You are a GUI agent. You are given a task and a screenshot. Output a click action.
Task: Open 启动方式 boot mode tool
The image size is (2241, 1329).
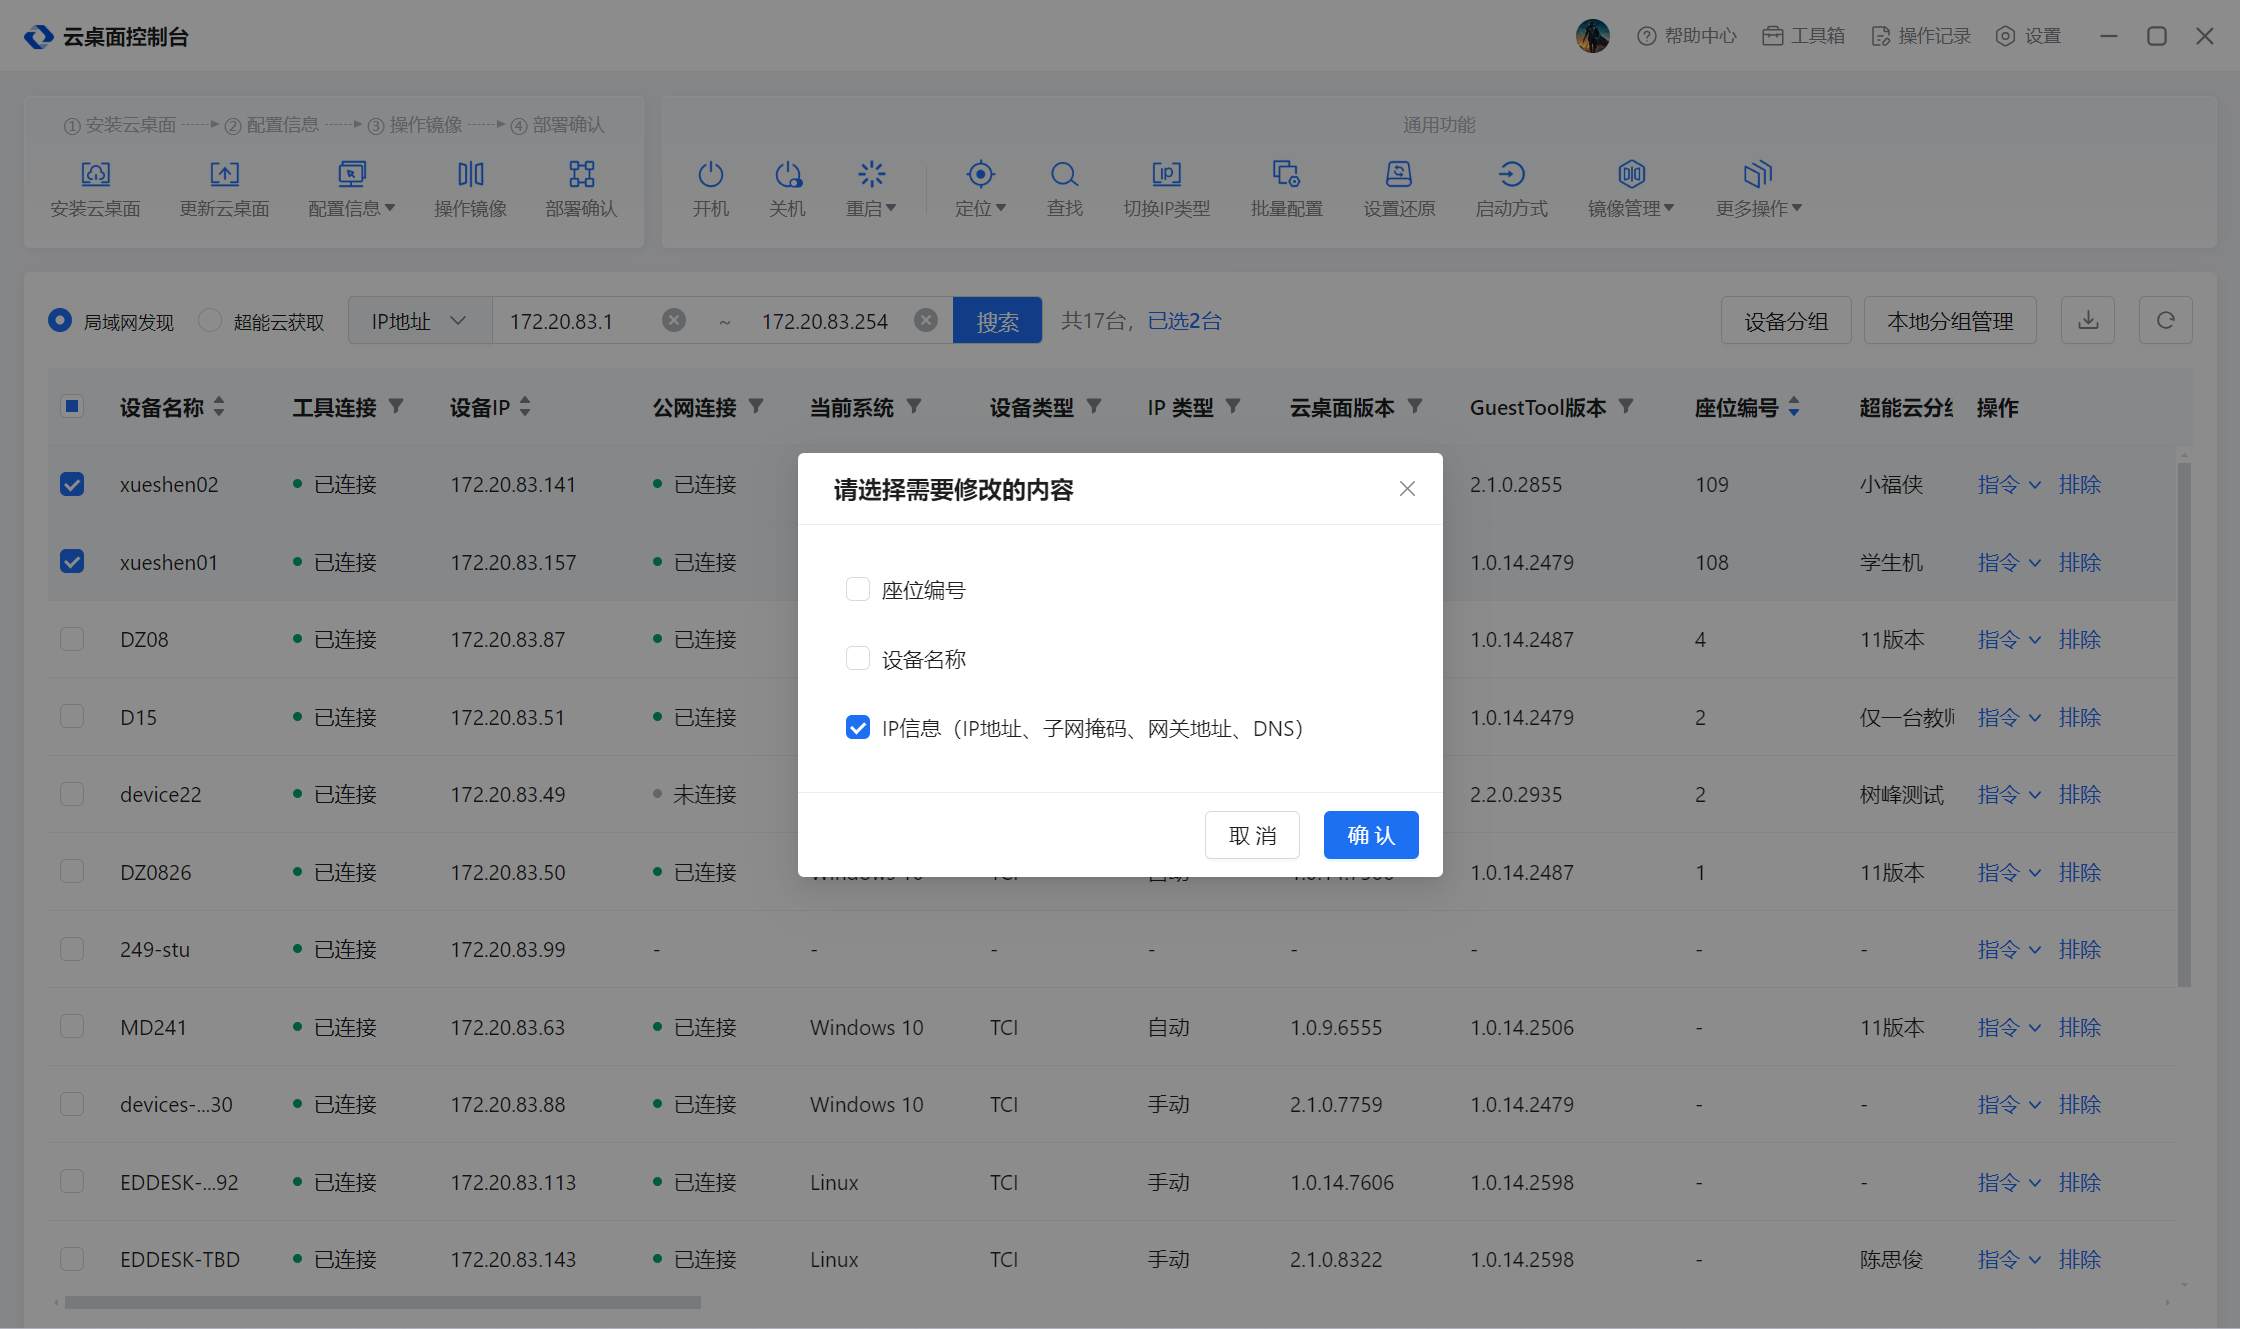click(1511, 176)
